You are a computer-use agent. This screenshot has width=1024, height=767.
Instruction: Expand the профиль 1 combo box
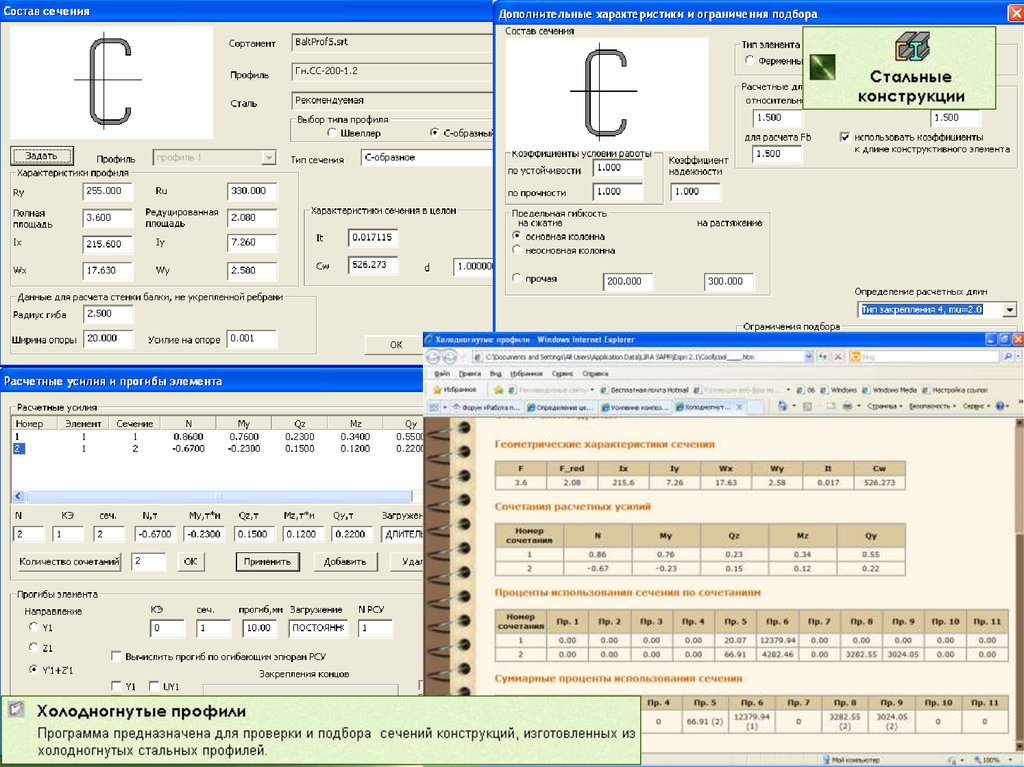[x=267, y=158]
